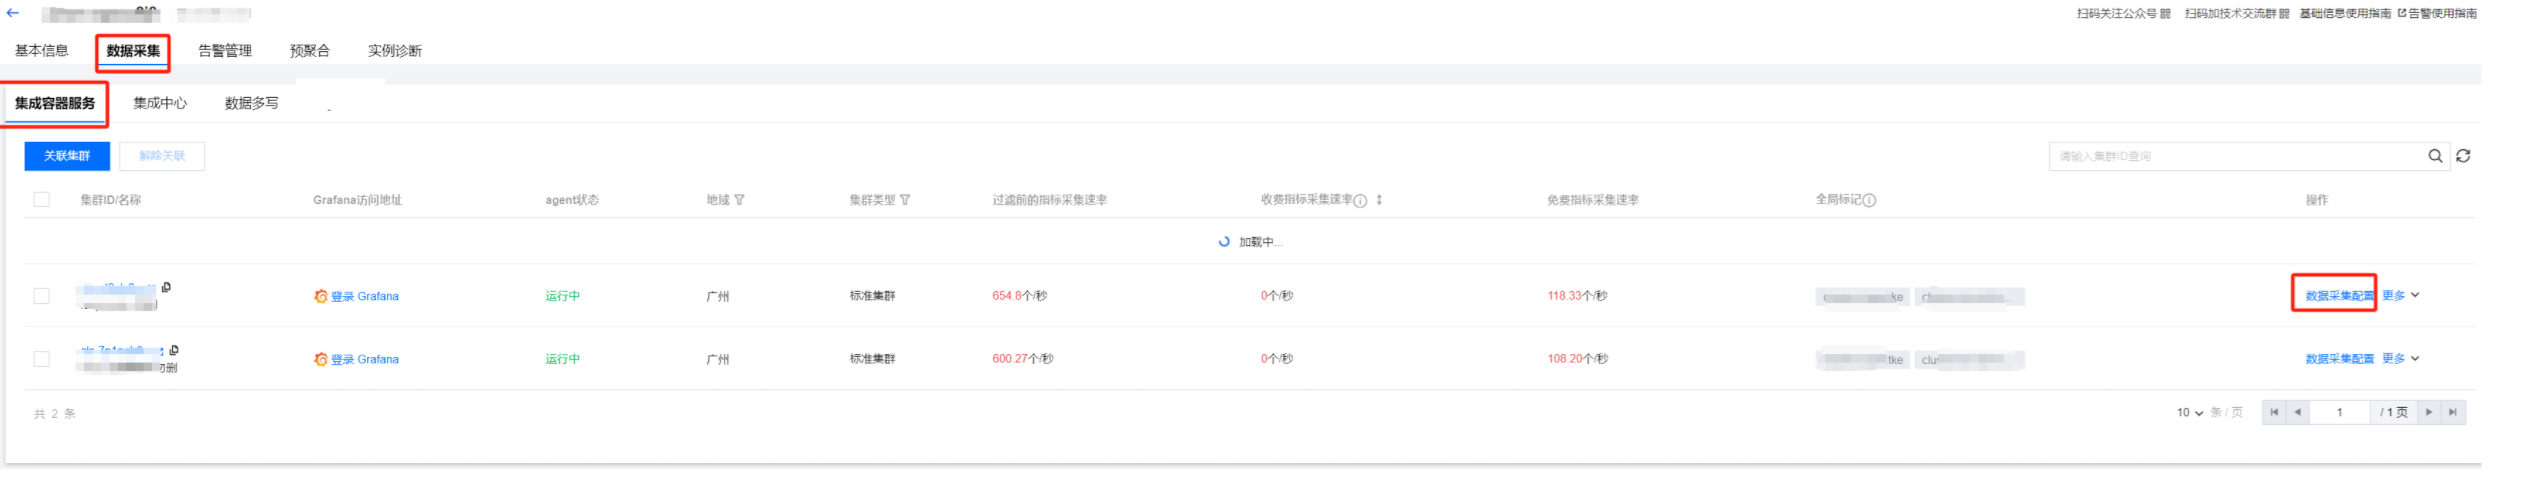Viewport: 2535px width, 481px height.
Task: Open the 地域 column filter icon
Action: point(739,200)
